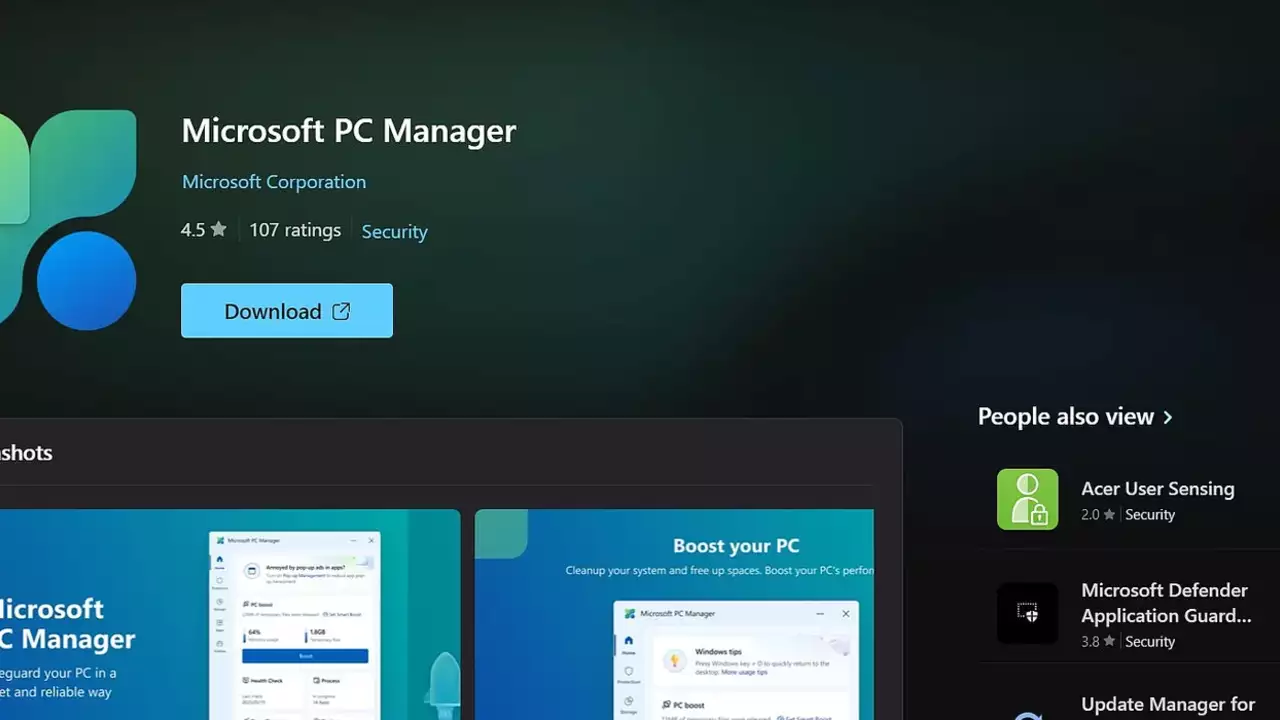Screen dimensions: 1280x720
Task: Click the Microsoft PC Manager page title
Action: coord(349,131)
